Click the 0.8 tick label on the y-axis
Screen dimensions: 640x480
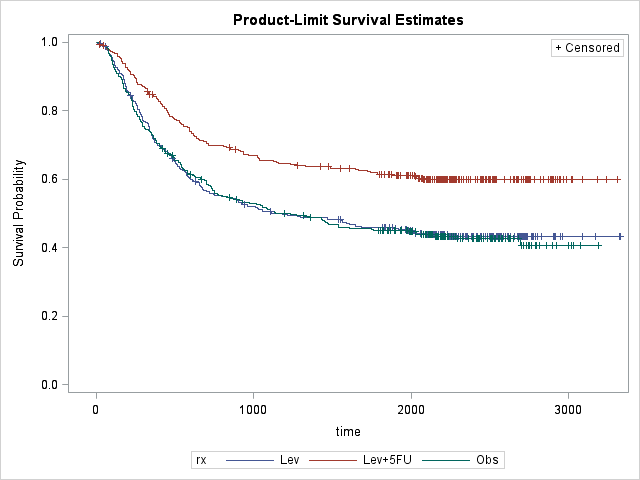tap(48, 111)
